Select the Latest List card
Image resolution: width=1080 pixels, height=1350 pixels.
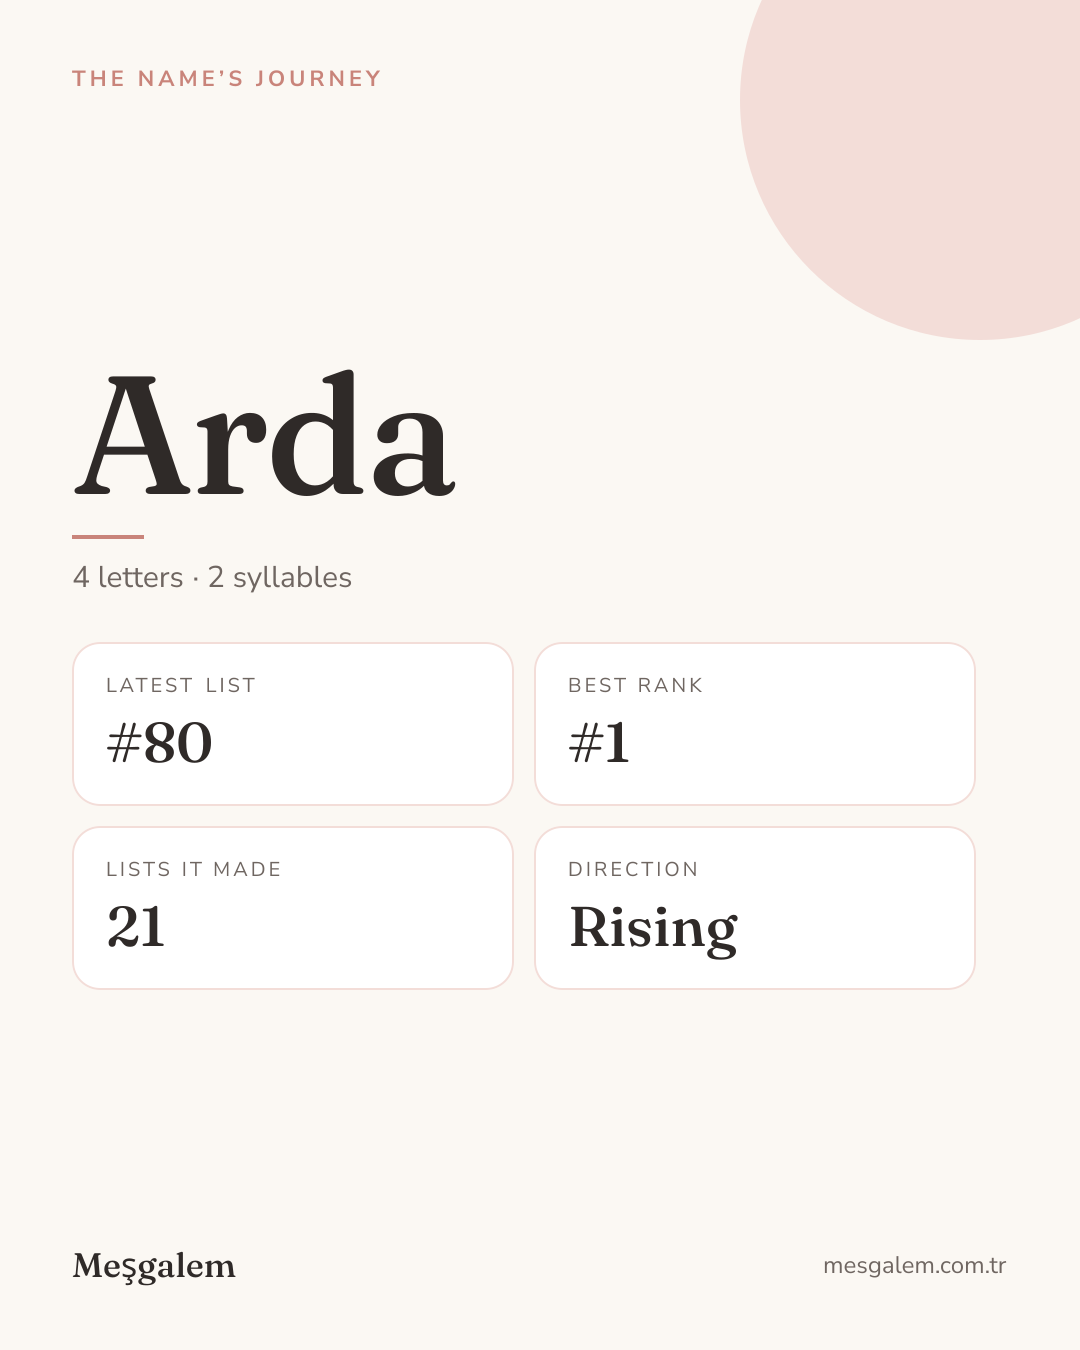pos(293,724)
